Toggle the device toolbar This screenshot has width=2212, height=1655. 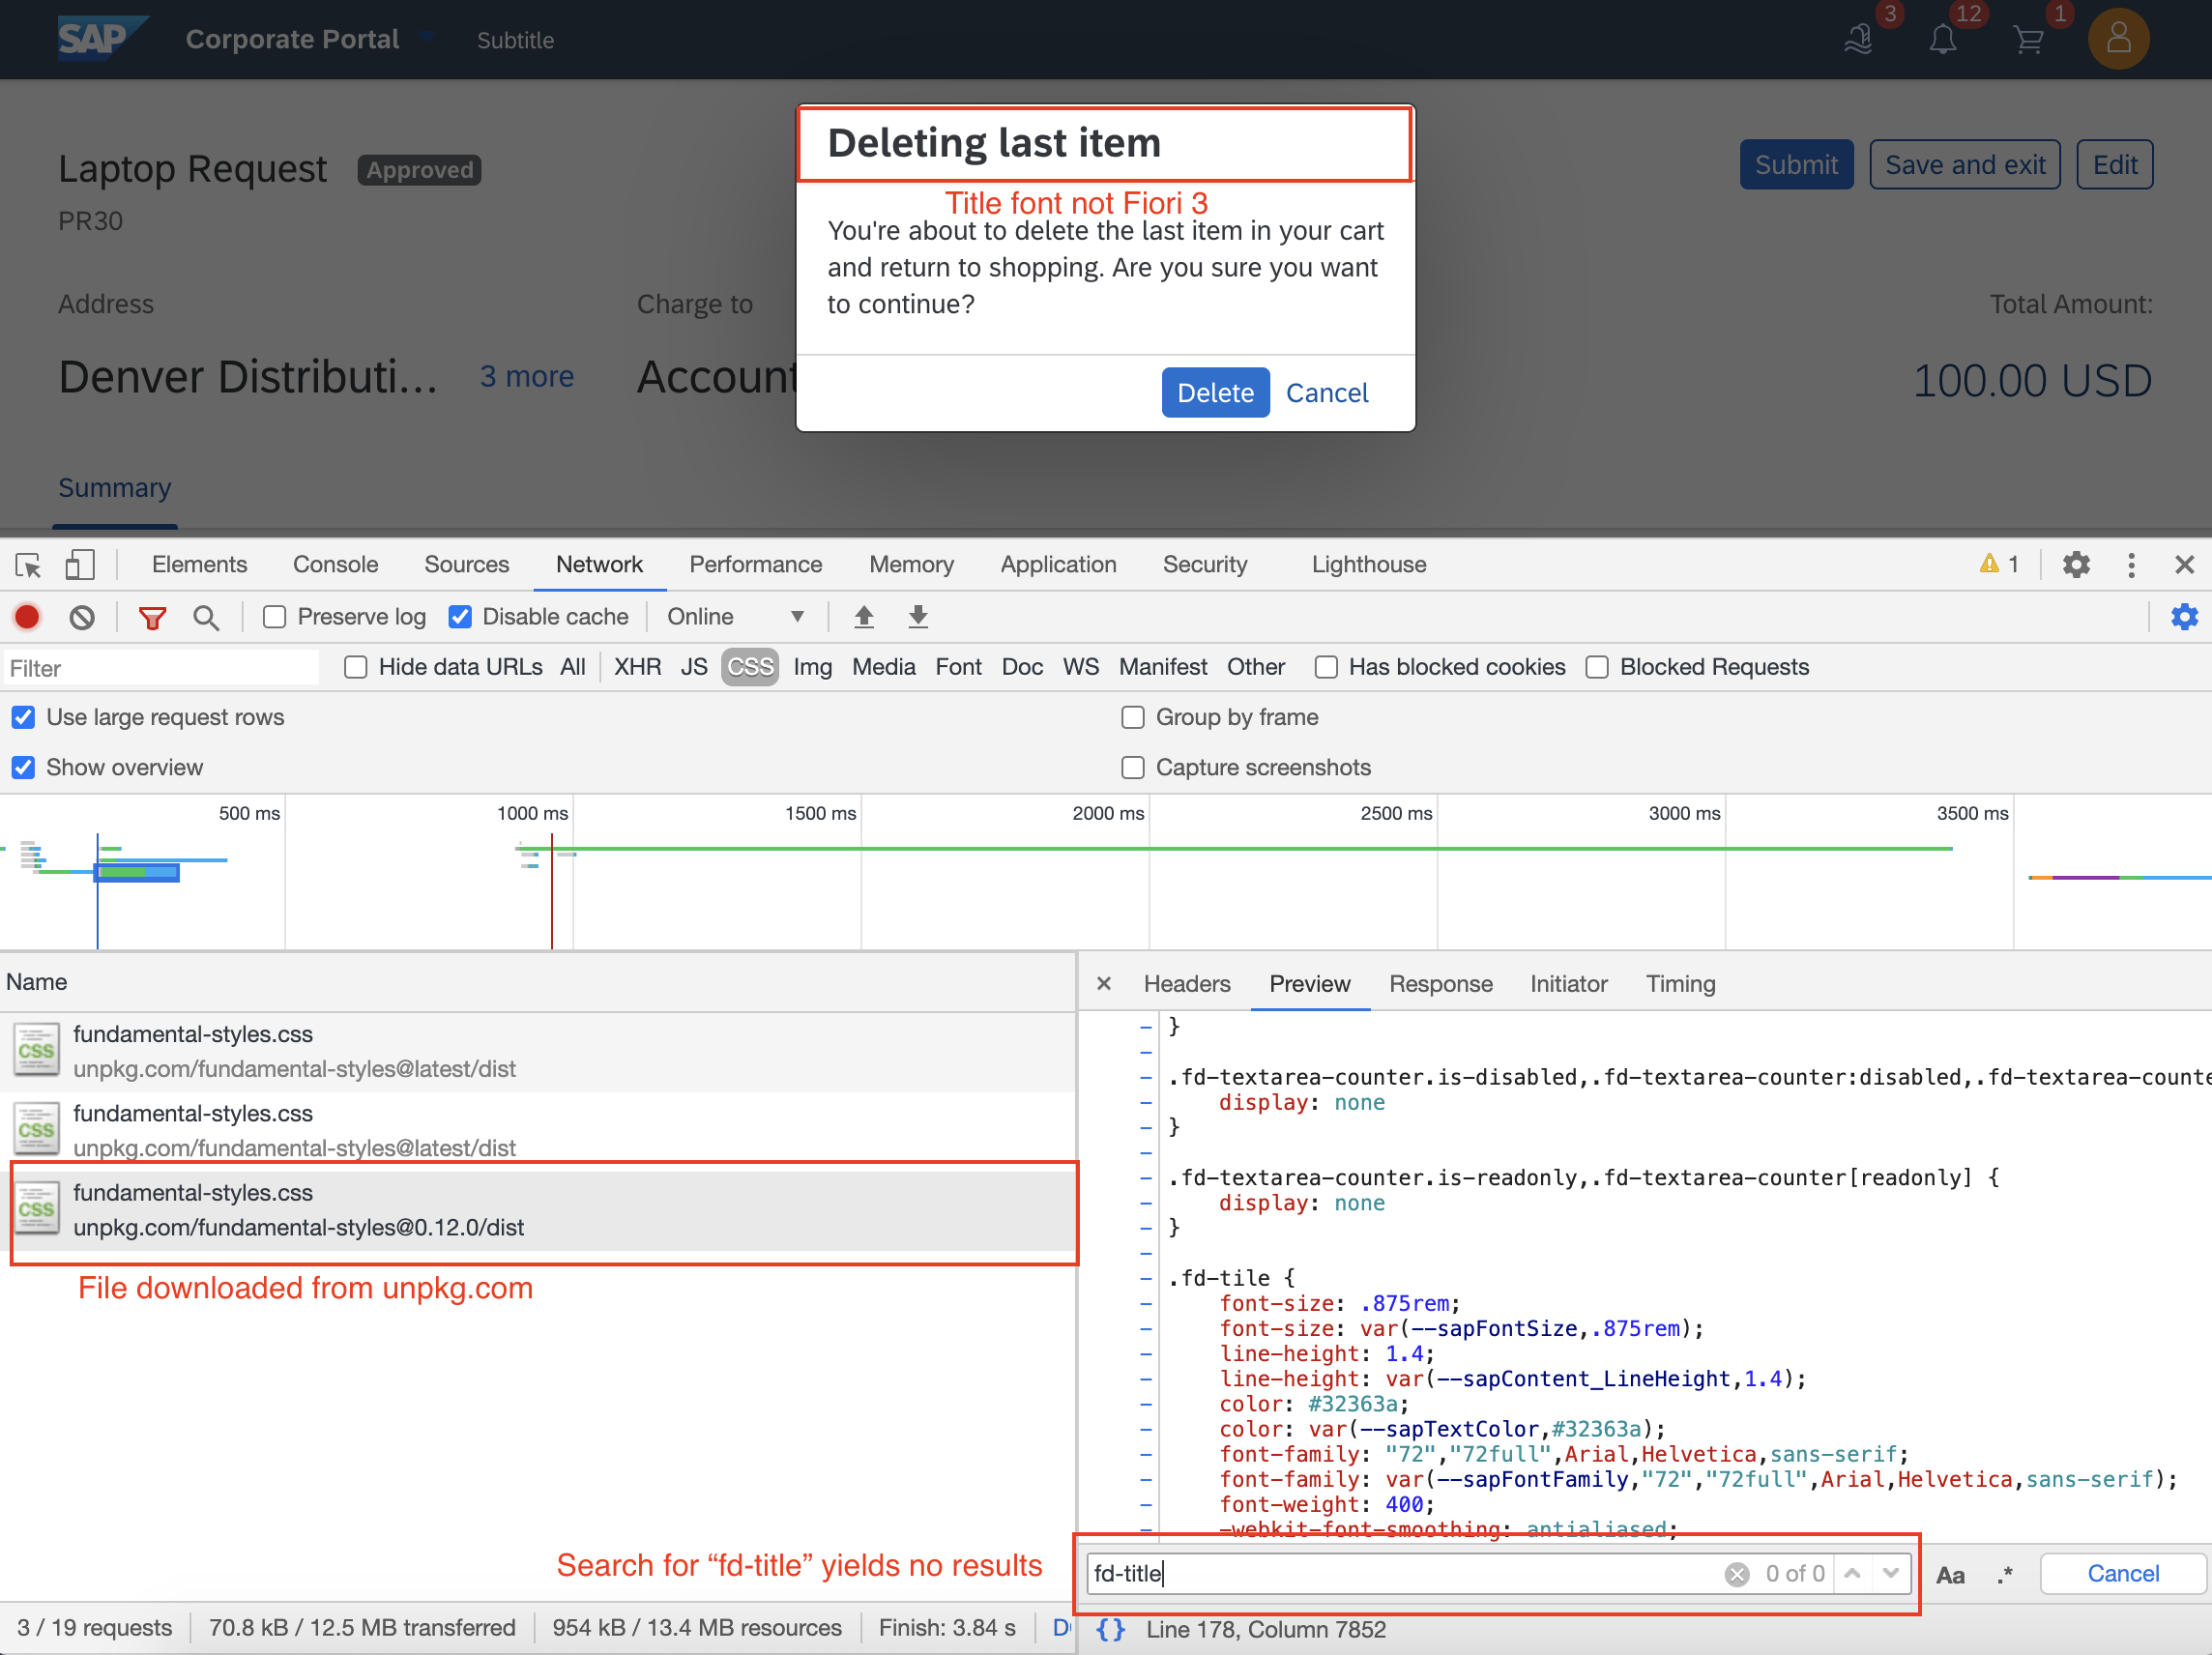[80, 565]
